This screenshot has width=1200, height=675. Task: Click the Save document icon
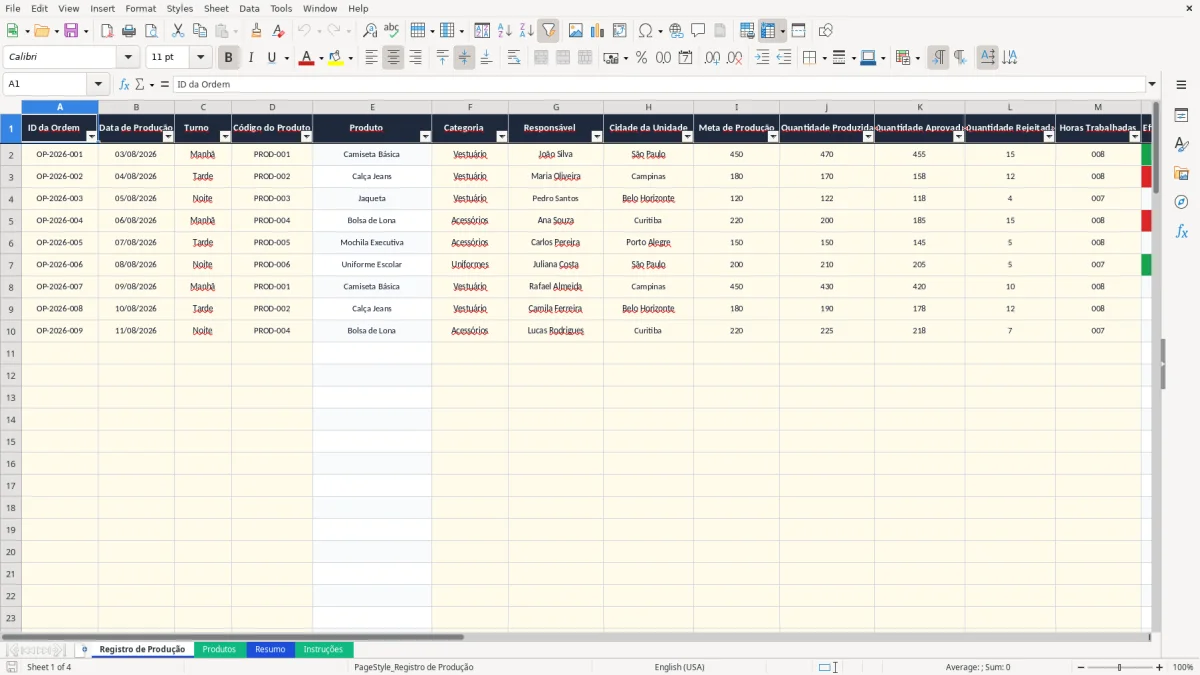(x=71, y=31)
